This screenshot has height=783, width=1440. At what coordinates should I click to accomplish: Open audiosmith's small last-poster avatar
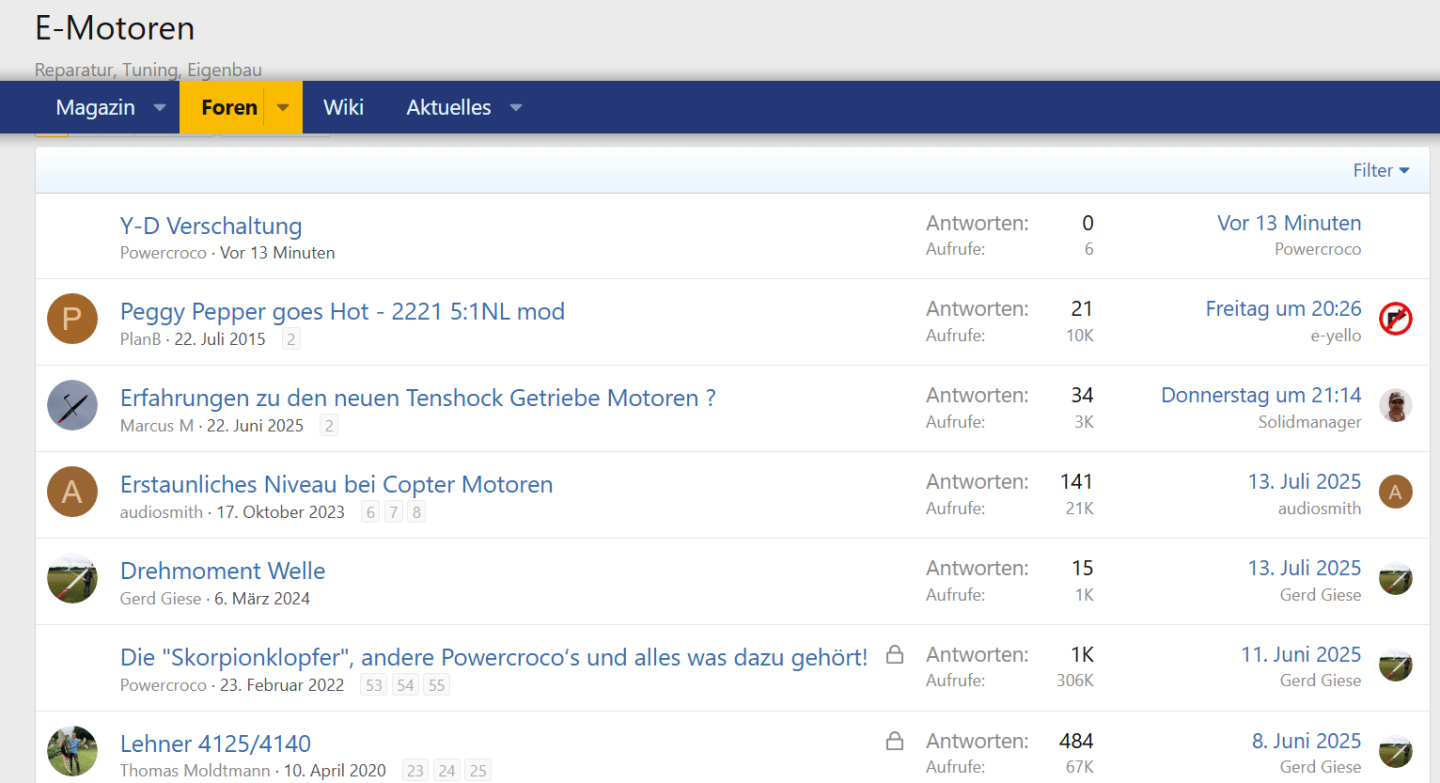coord(1395,492)
